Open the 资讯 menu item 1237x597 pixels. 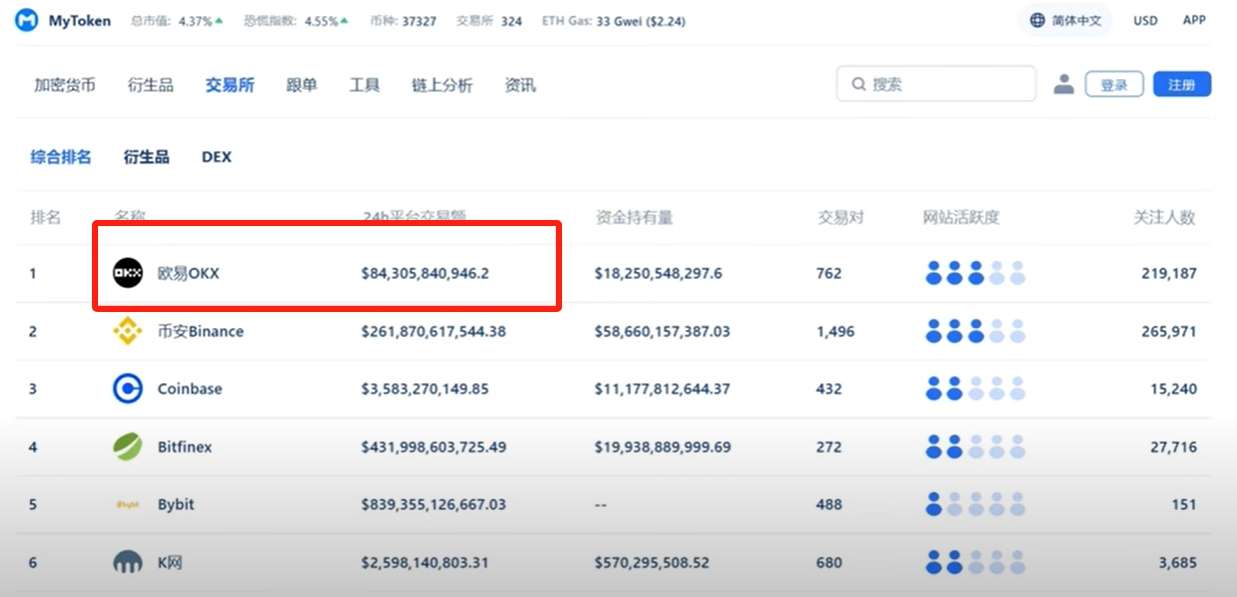pyautogui.click(x=520, y=85)
